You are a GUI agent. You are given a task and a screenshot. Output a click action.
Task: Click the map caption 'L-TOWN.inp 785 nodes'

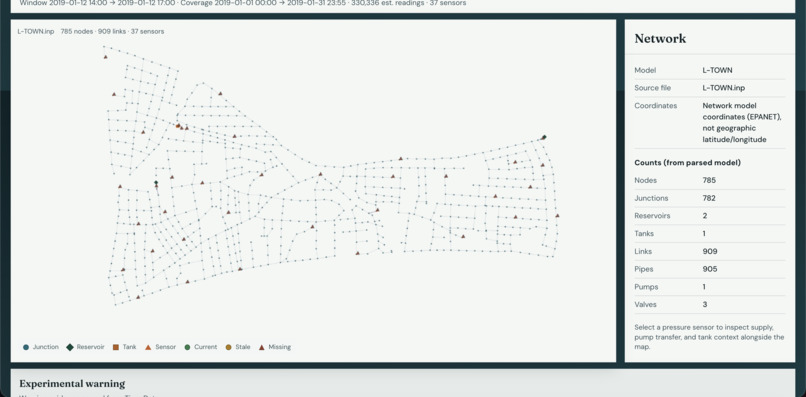(90, 31)
